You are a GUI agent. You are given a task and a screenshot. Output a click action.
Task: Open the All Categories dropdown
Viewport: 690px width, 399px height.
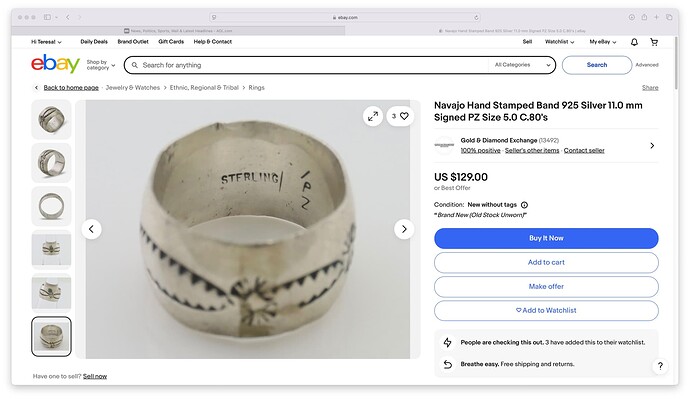tap(522, 65)
